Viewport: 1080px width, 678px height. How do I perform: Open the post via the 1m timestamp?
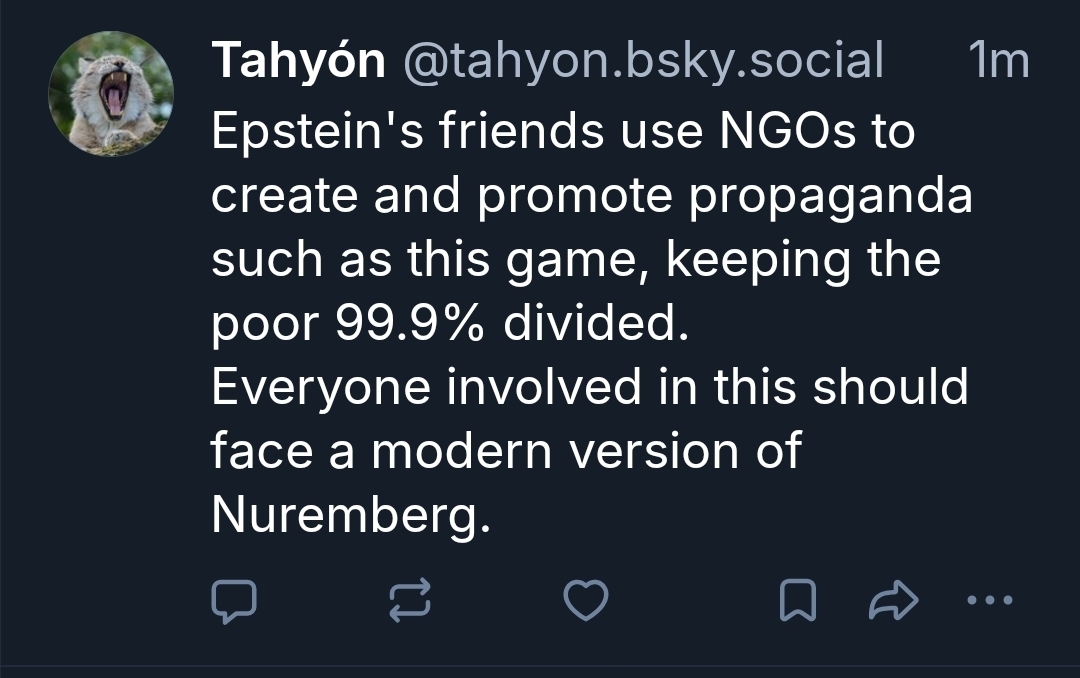click(x=998, y=62)
